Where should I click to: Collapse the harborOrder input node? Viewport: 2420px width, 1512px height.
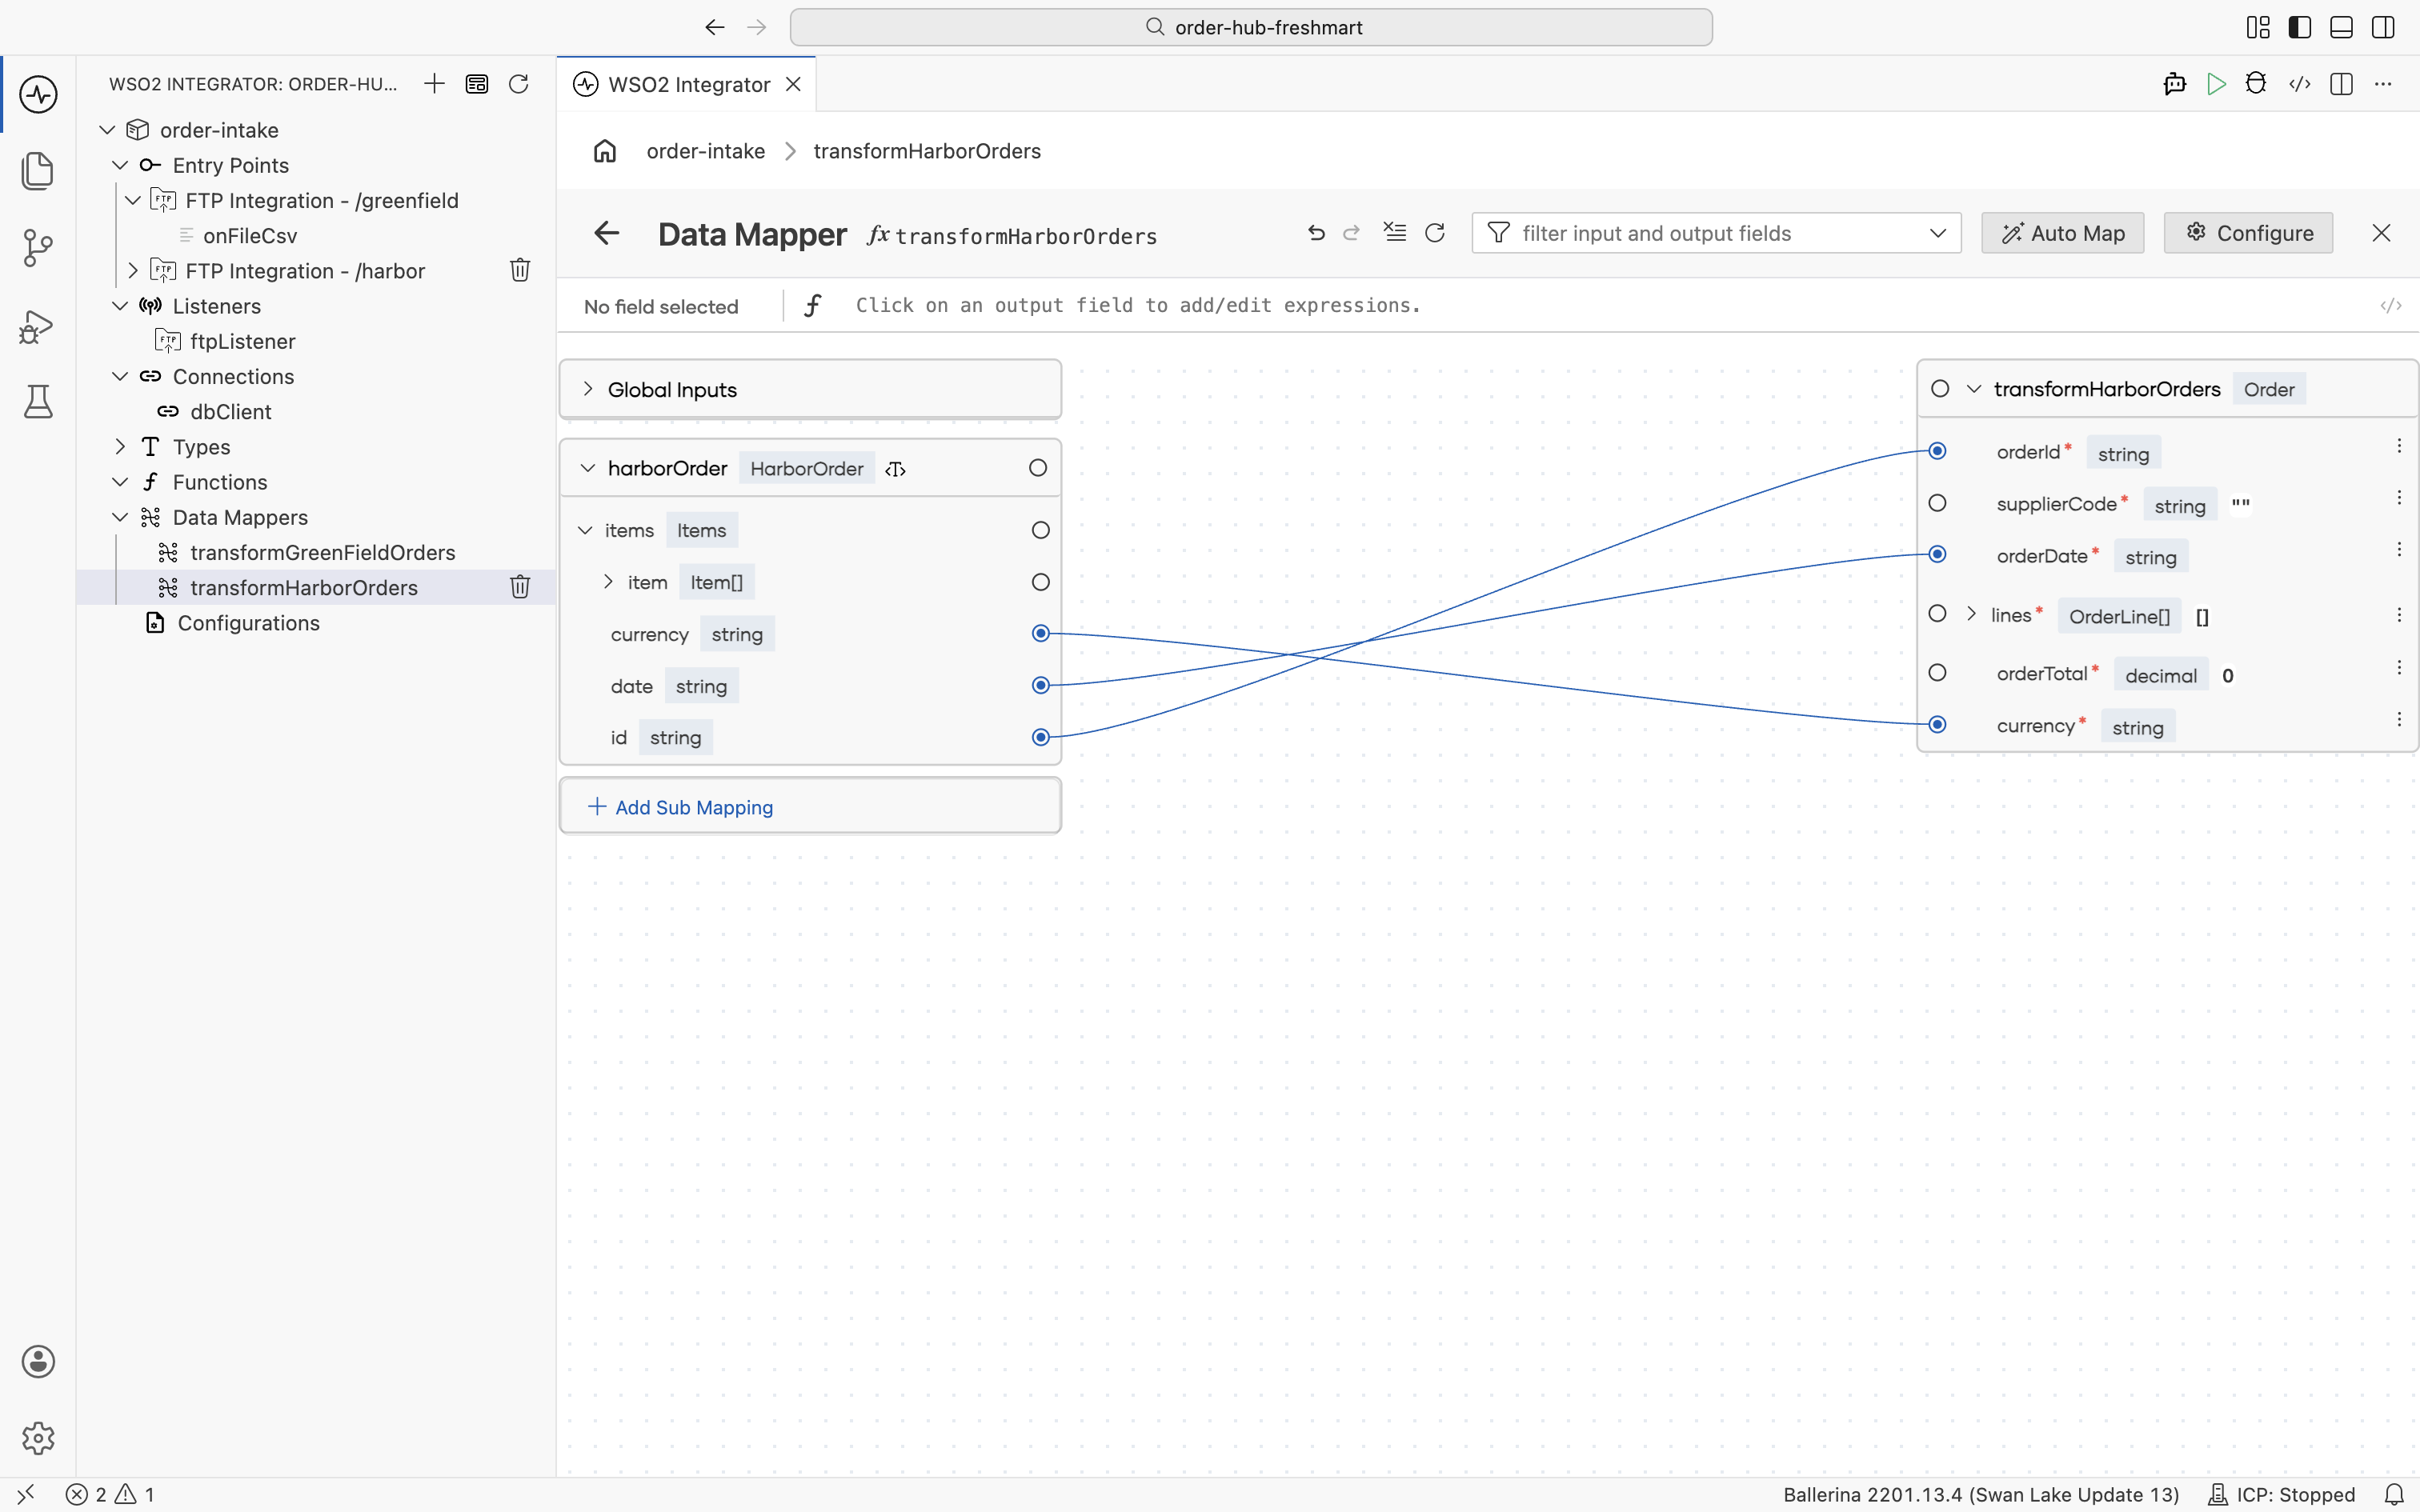[588, 468]
